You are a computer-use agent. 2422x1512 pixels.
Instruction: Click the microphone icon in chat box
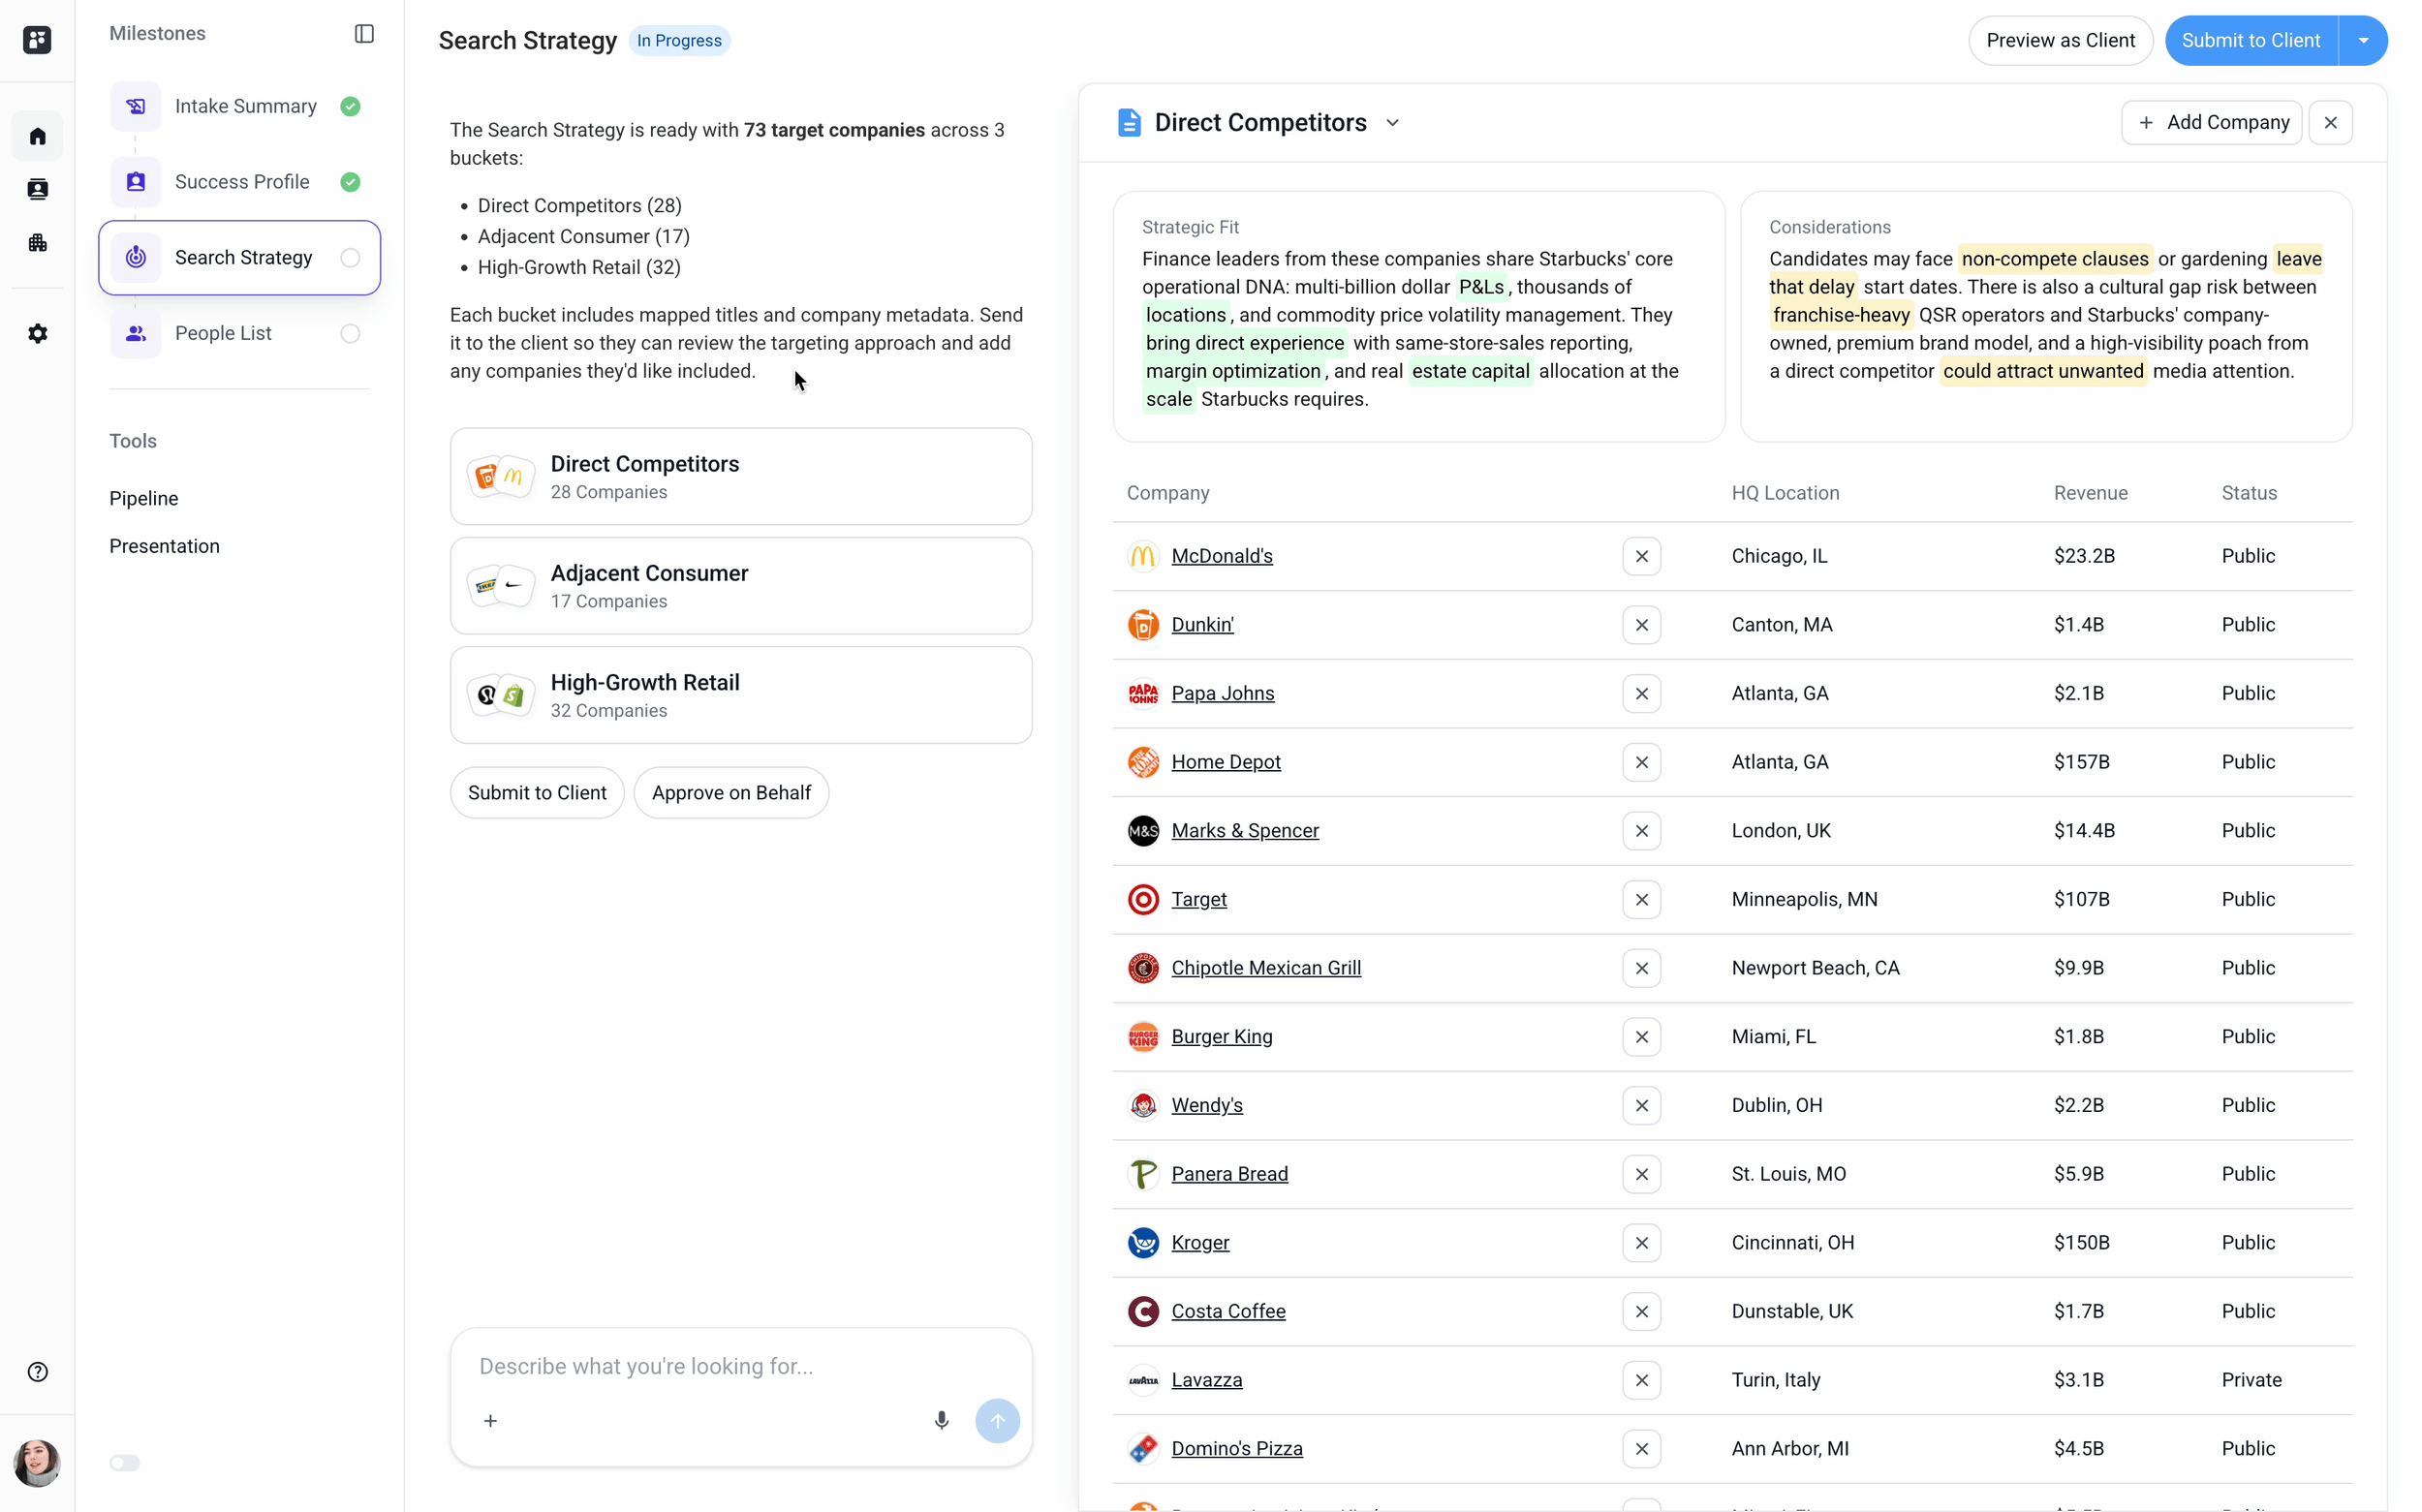941,1420
